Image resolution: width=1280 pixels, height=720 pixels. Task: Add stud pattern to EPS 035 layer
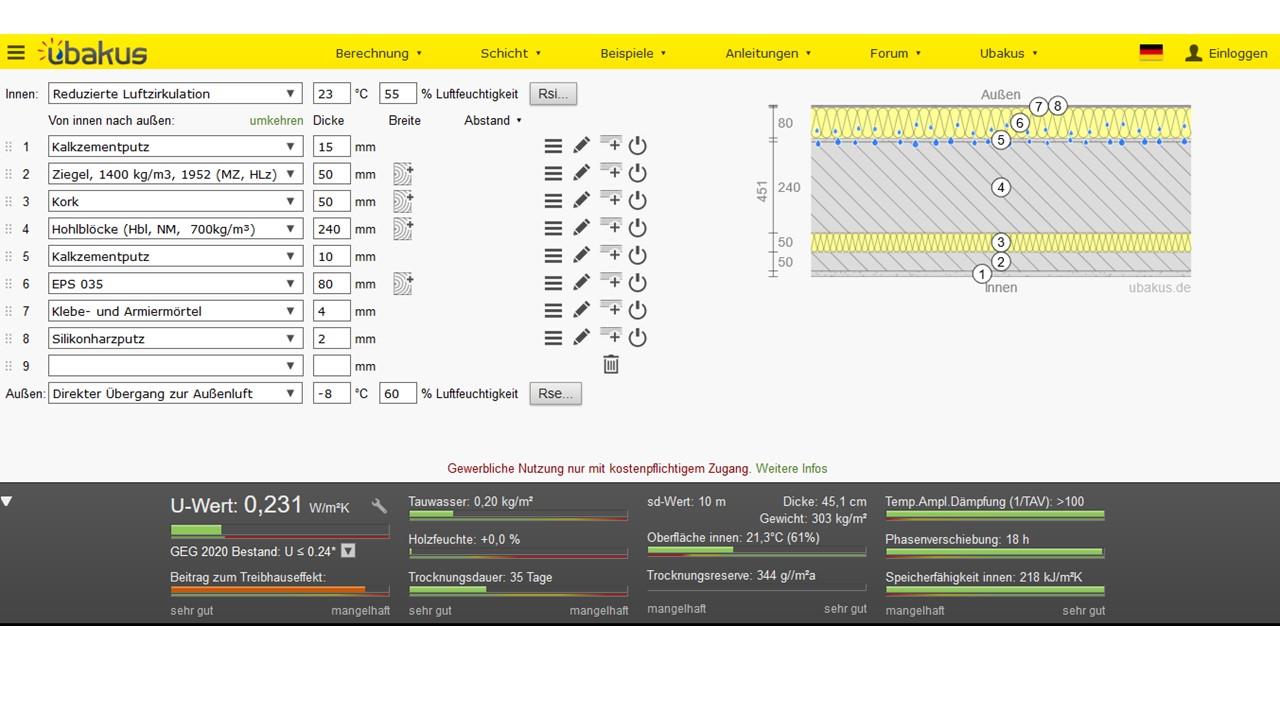403,284
